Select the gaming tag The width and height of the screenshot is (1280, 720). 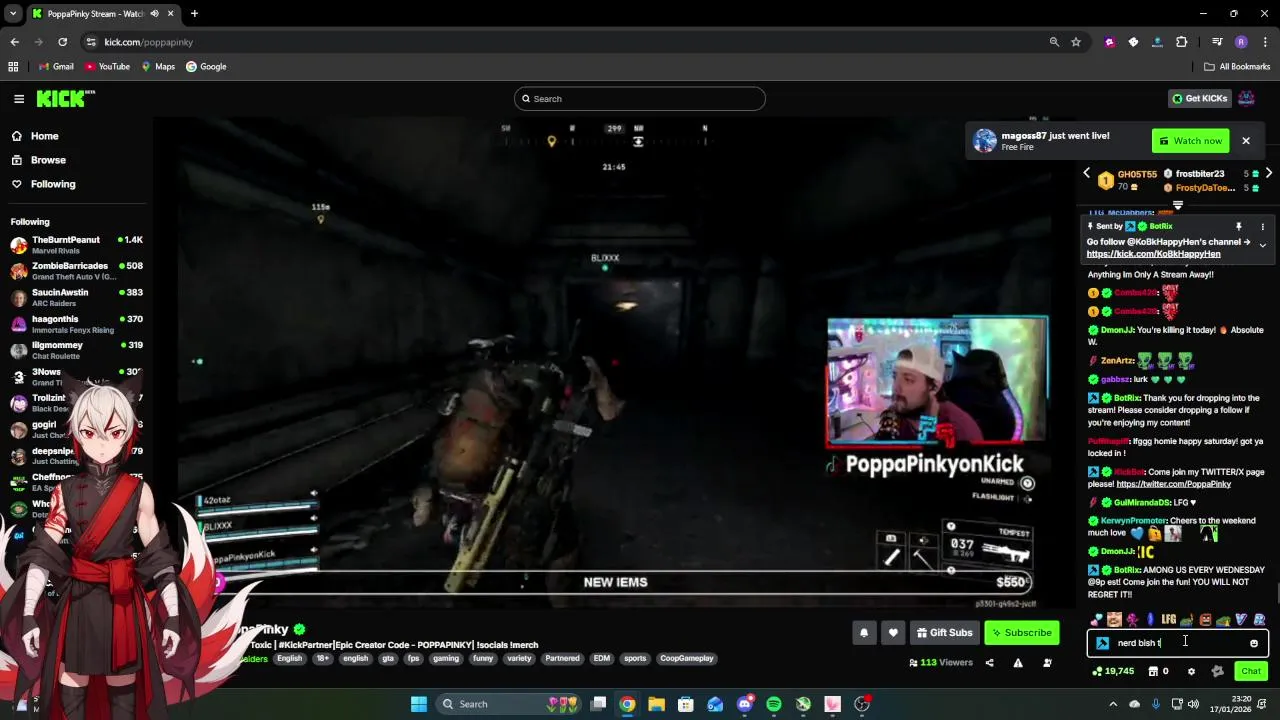pos(446,659)
